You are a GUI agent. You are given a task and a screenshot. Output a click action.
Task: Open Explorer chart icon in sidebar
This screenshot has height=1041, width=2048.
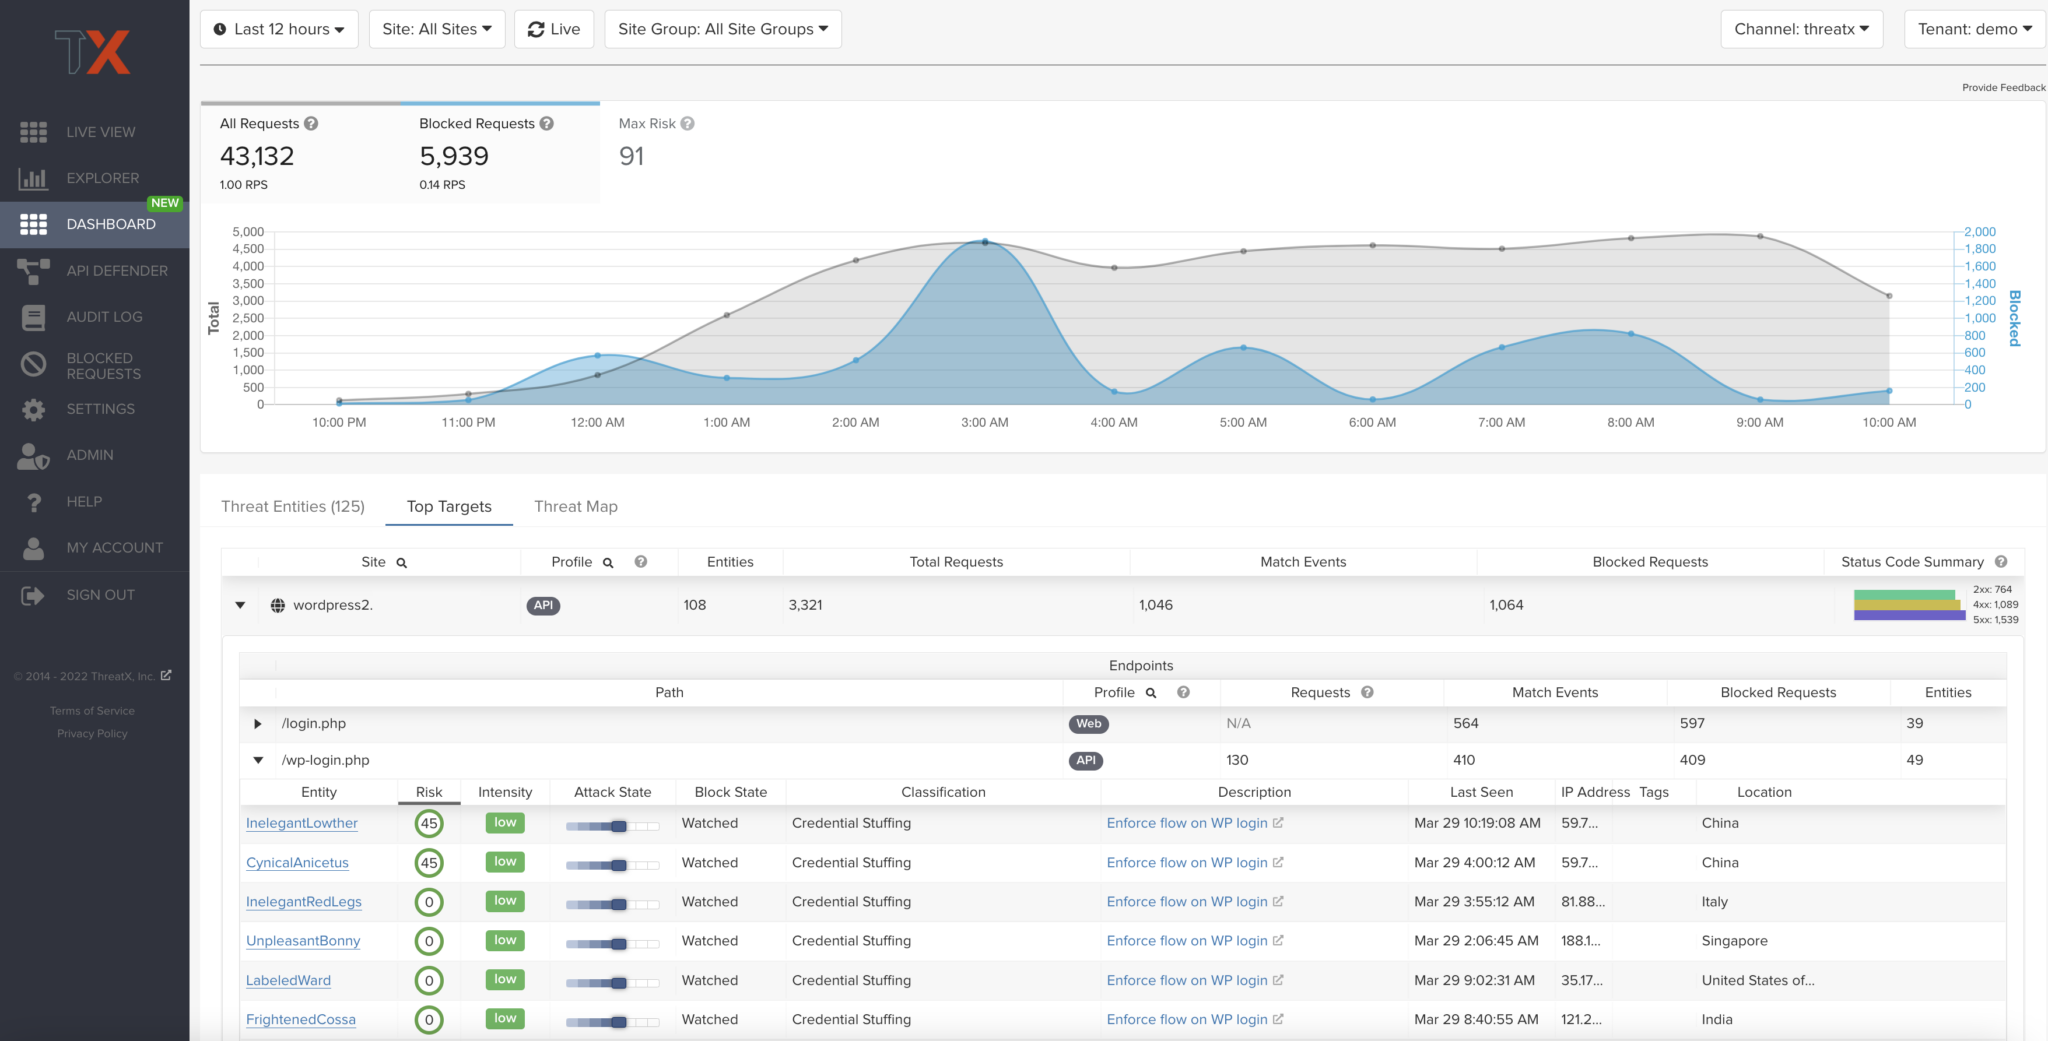33,178
